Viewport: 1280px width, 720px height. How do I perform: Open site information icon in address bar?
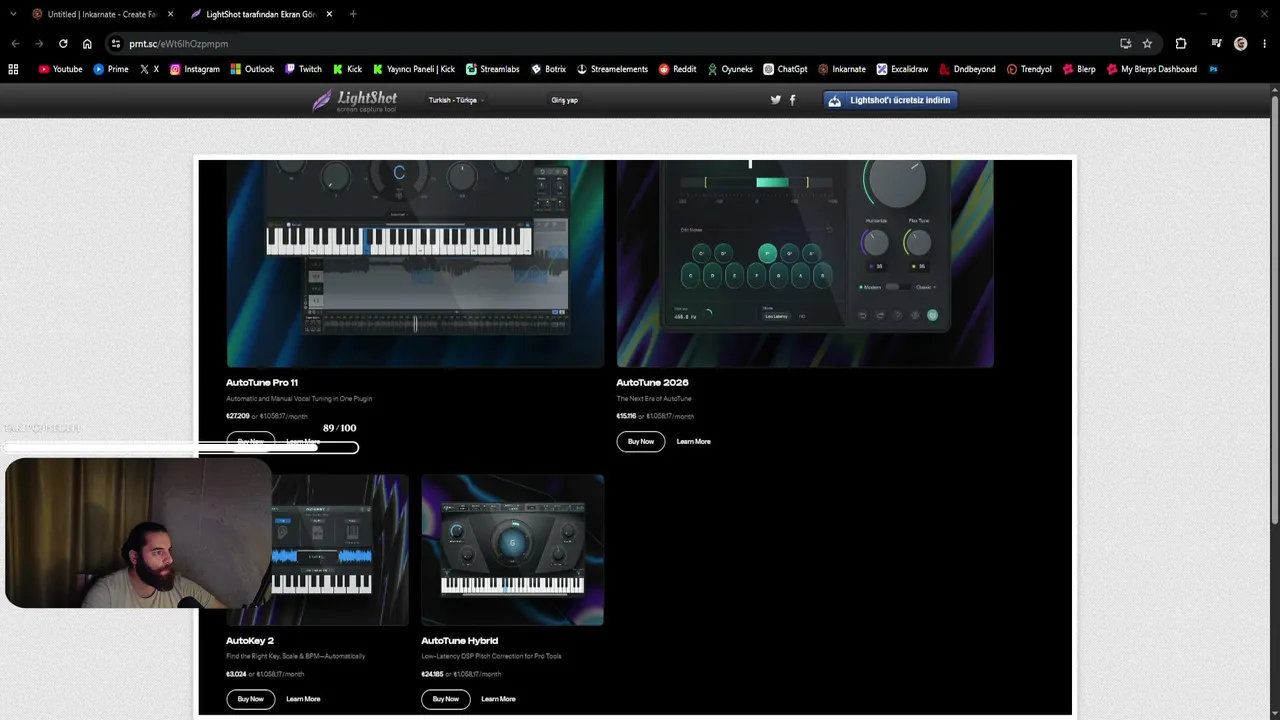tap(116, 44)
